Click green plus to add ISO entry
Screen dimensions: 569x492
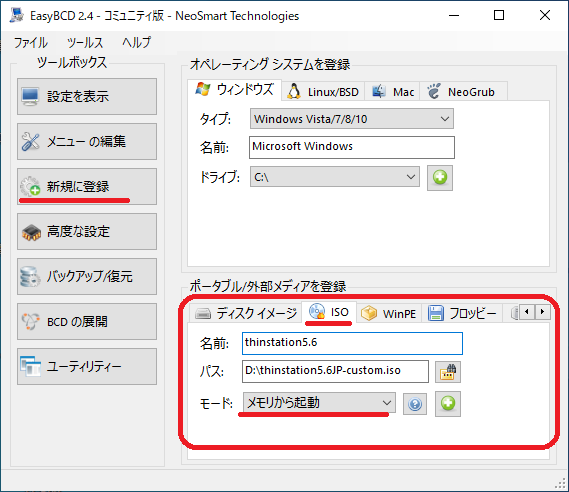point(448,403)
